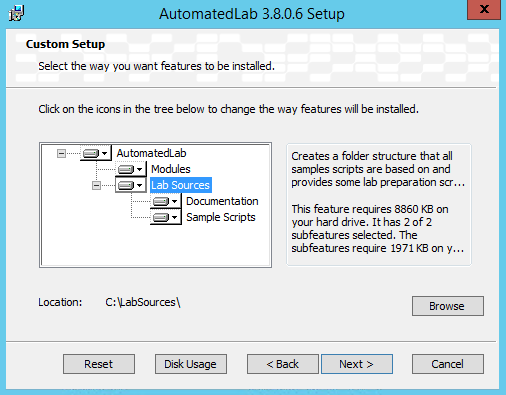
Task: Click the Sample Scripts feature drive icon
Action: coord(161,217)
